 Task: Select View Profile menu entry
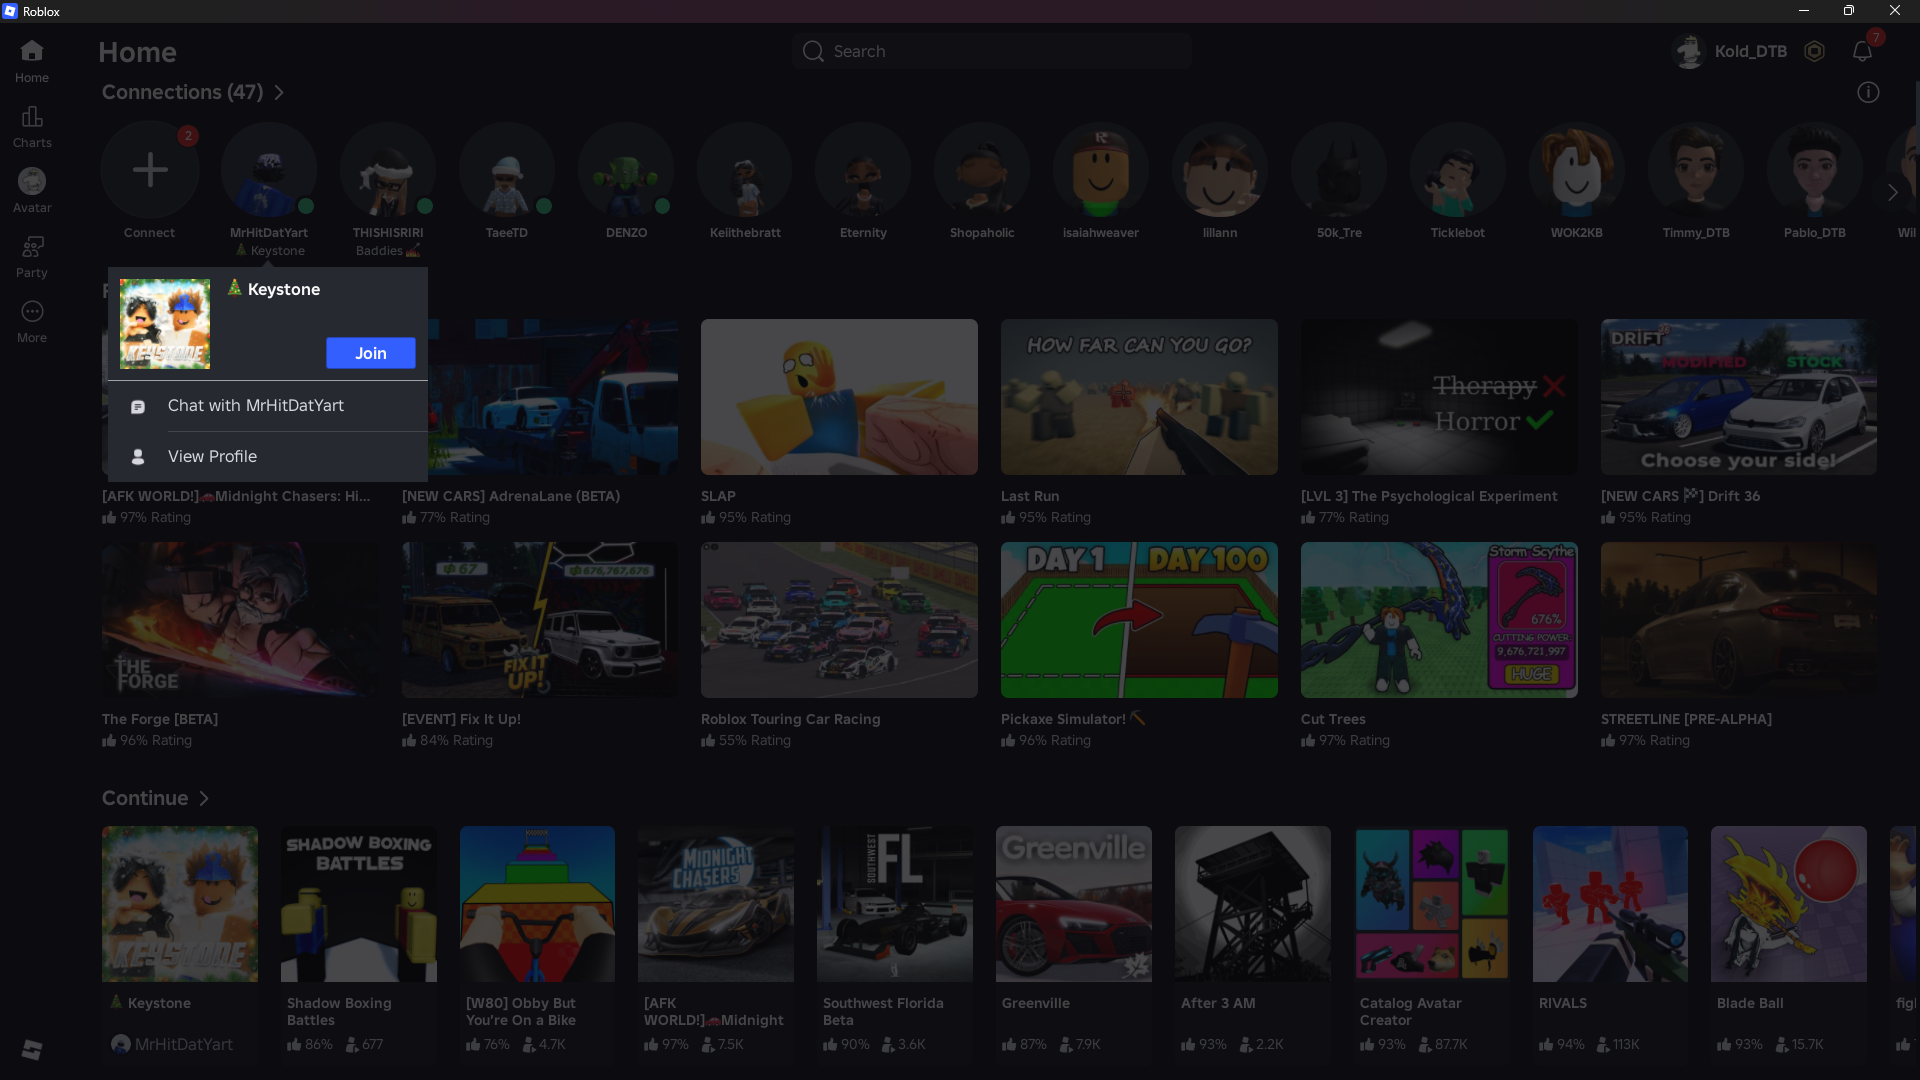click(x=212, y=457)
